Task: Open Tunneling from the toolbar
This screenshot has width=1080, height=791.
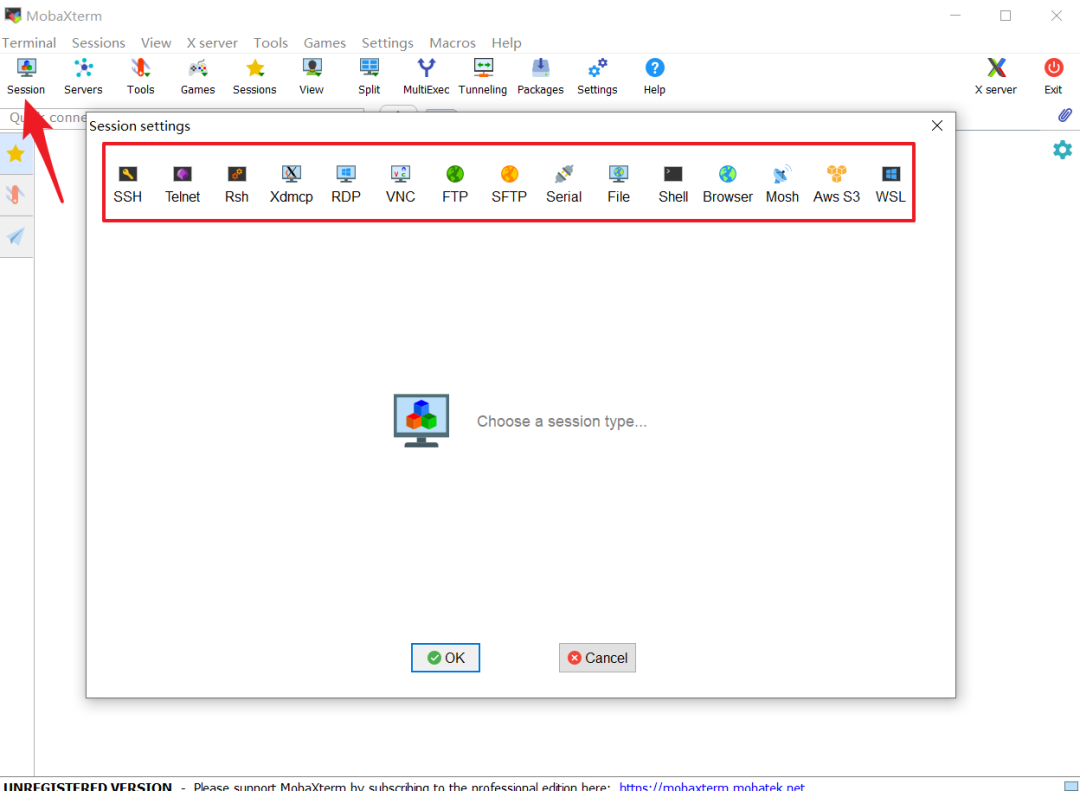Action: point(483,76)
